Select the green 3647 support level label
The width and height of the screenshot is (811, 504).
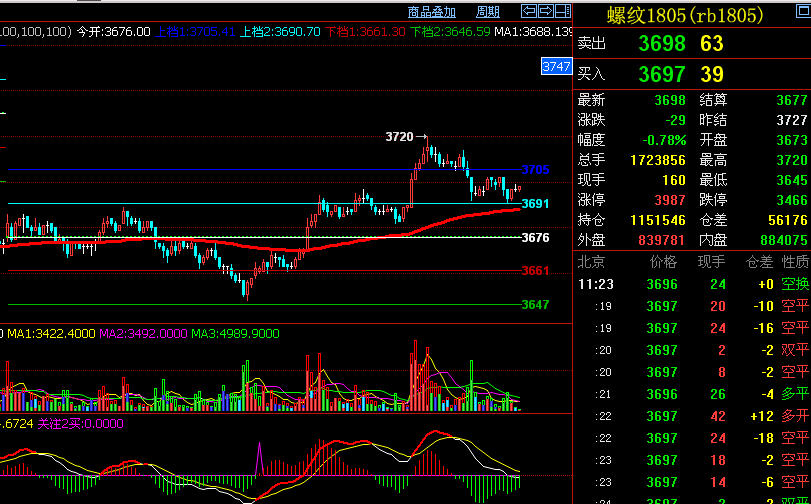coord(535,305)
